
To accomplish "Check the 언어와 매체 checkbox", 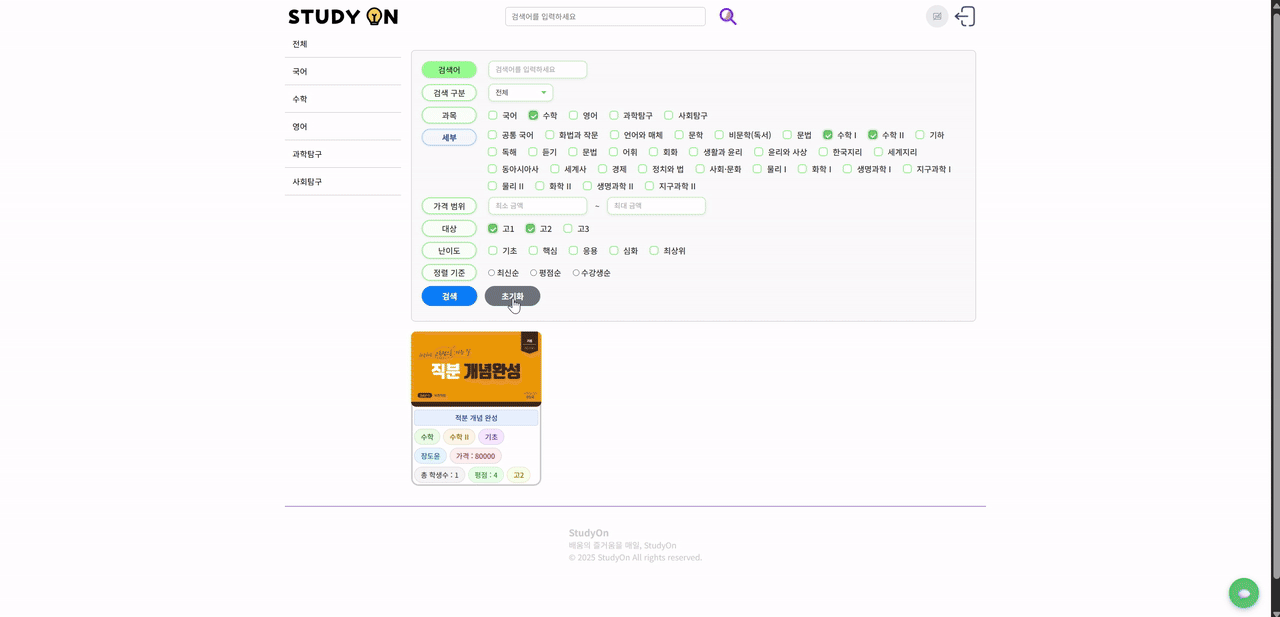I will (x=615, y=134).
